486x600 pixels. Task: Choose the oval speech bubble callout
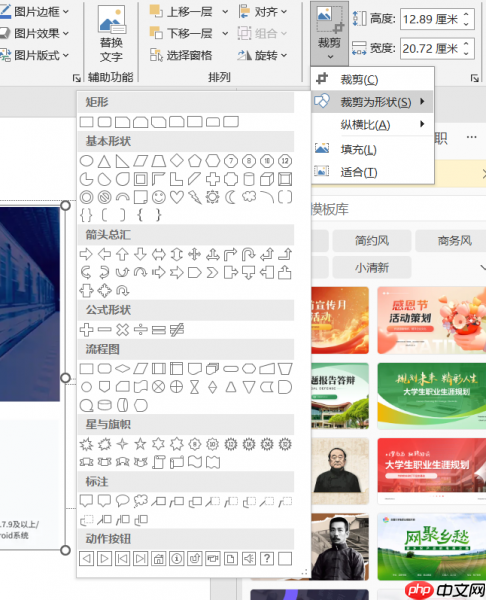122,501
